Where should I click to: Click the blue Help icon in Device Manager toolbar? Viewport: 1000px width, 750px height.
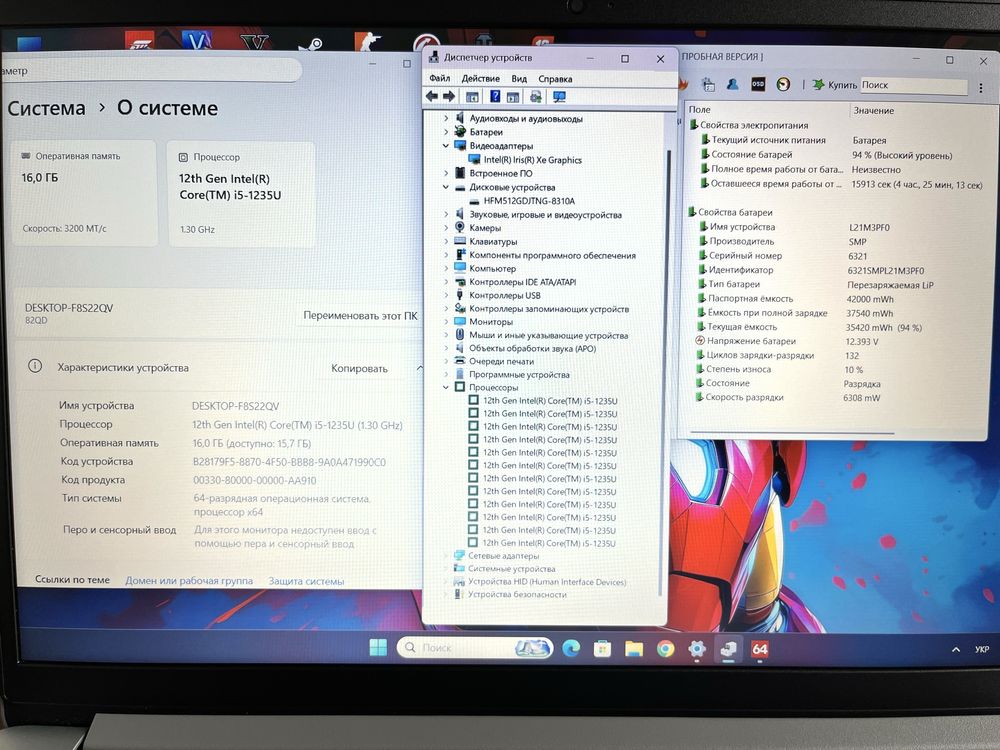coord(495,96)
